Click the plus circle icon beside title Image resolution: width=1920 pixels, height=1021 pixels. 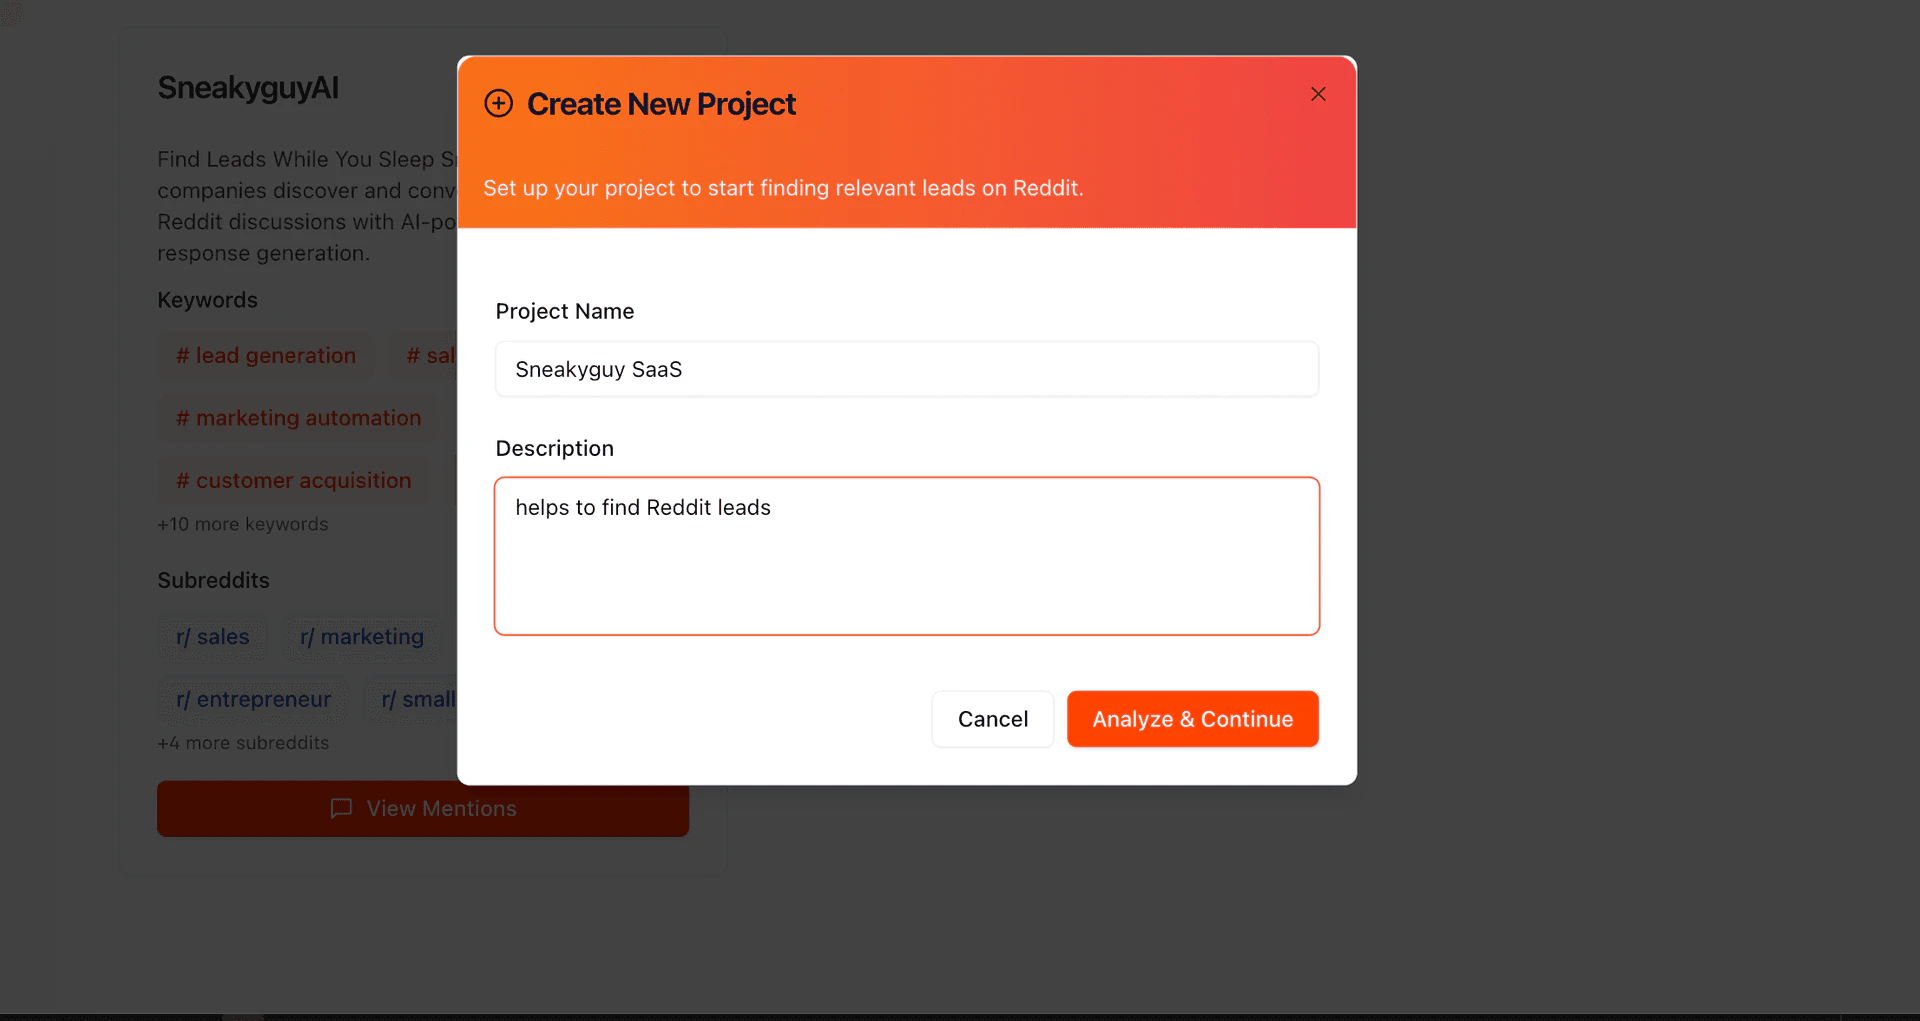tap(498, 103)
